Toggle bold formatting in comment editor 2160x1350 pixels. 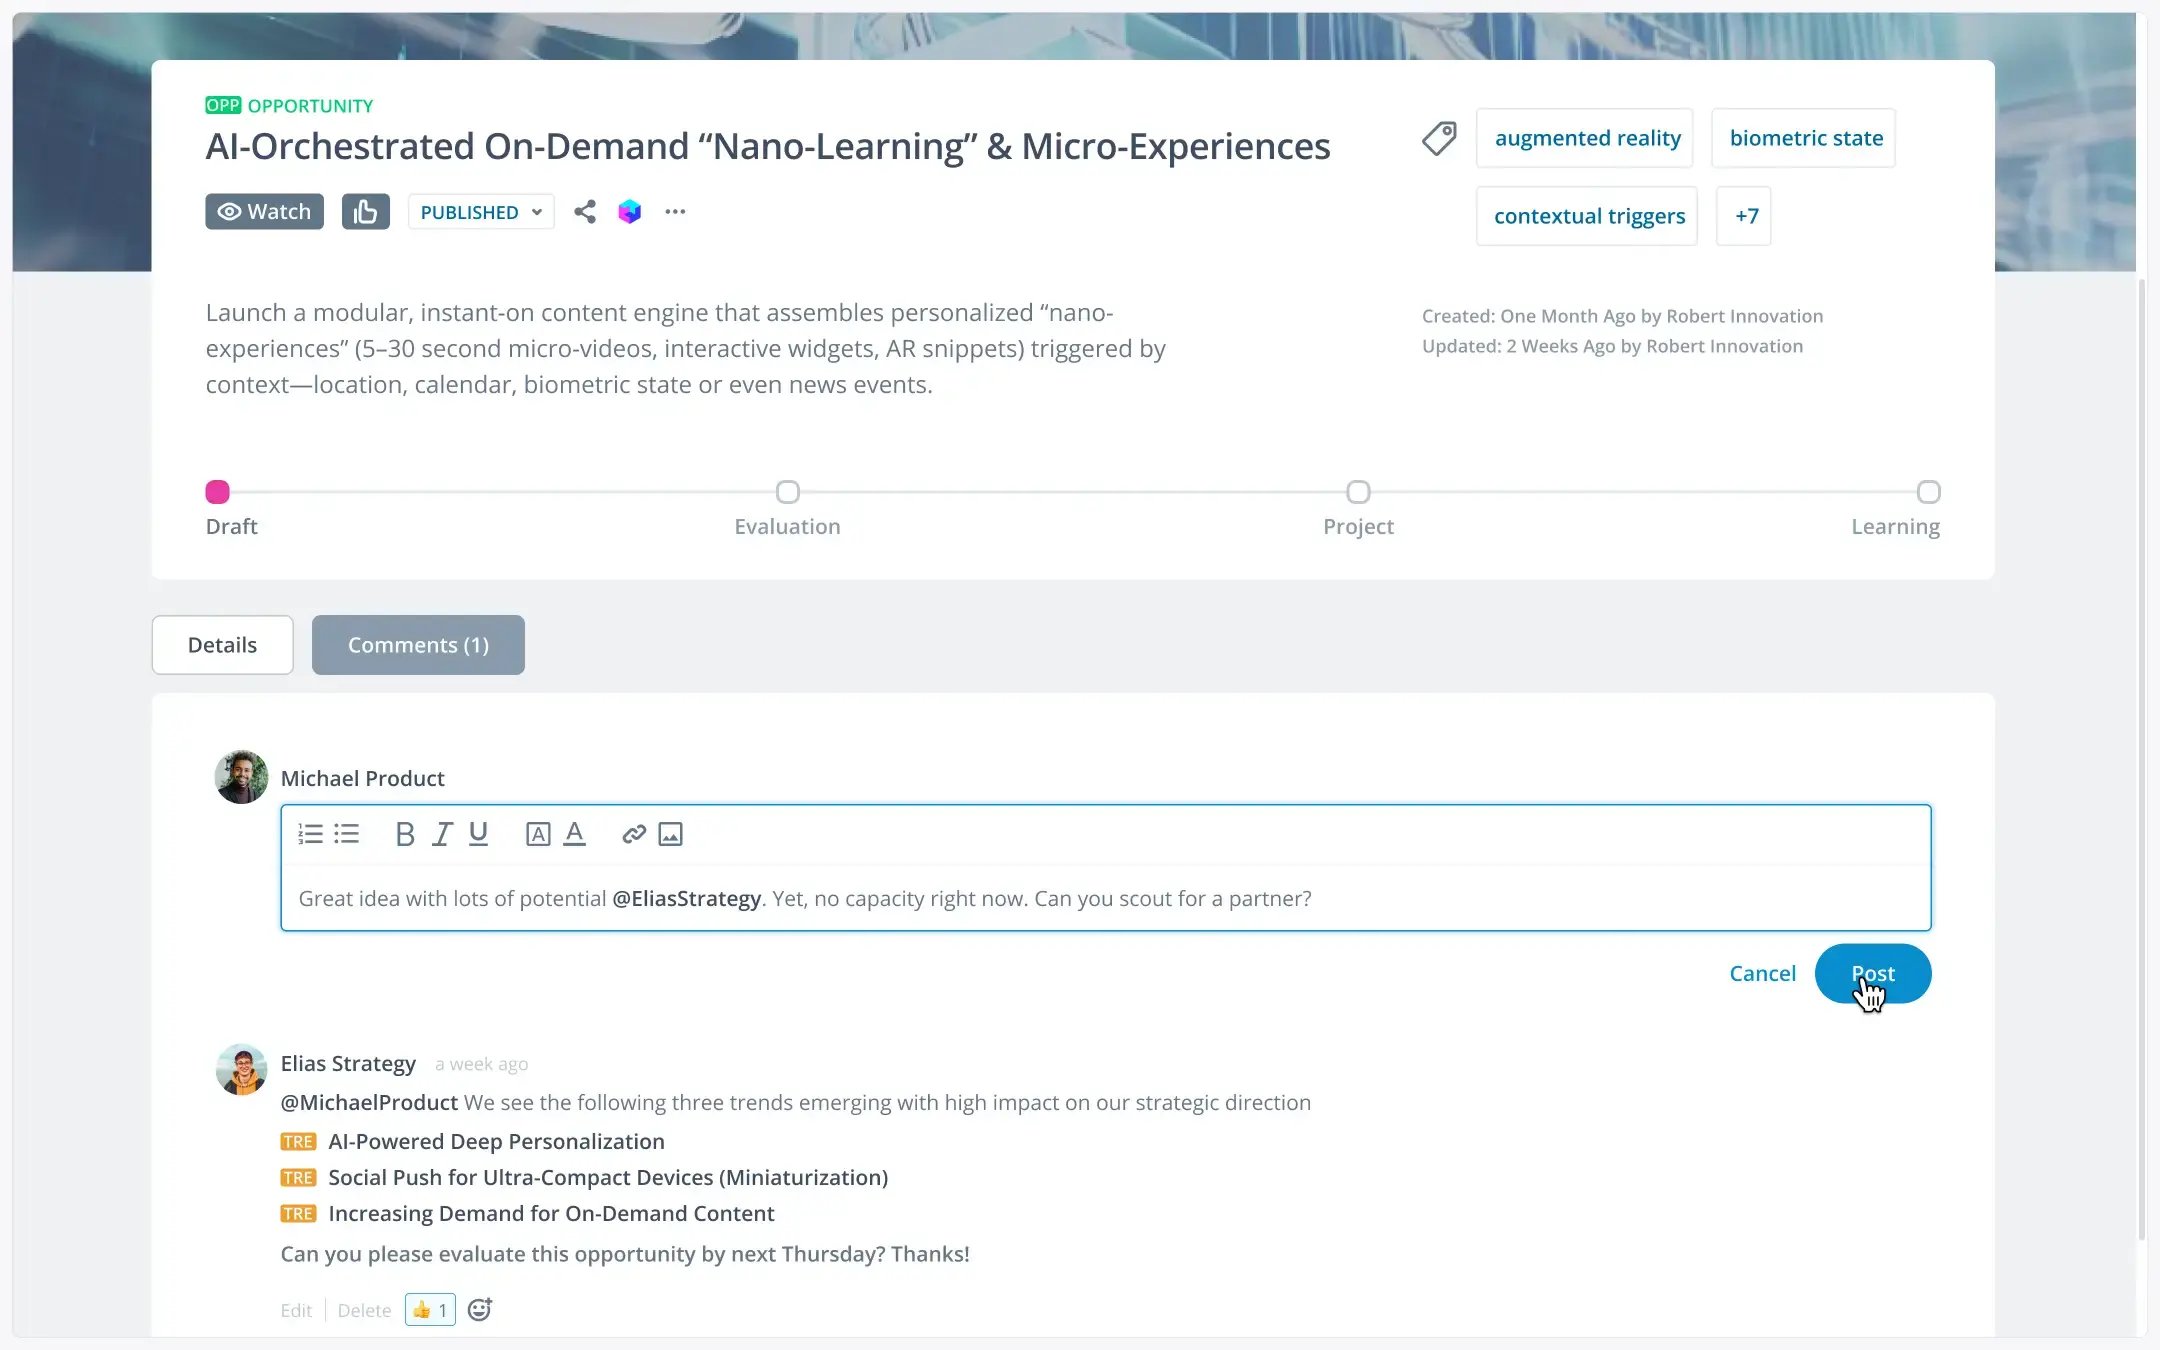point(404,834)
